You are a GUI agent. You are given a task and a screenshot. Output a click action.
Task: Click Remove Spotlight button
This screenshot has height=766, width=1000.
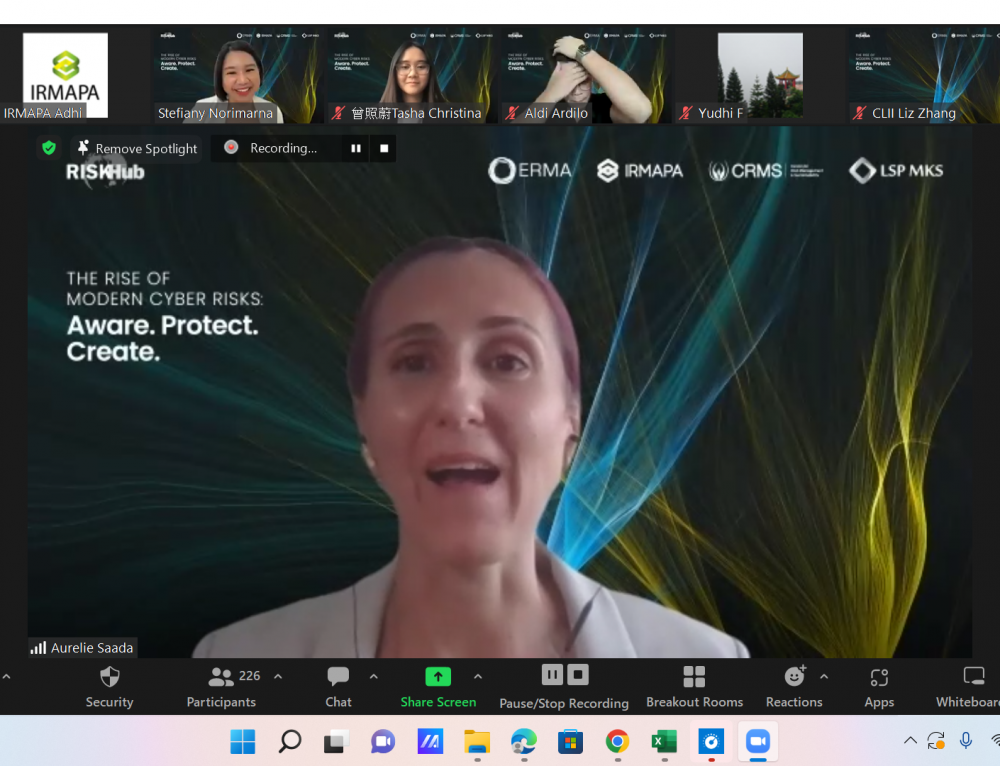tap(137, 148)
